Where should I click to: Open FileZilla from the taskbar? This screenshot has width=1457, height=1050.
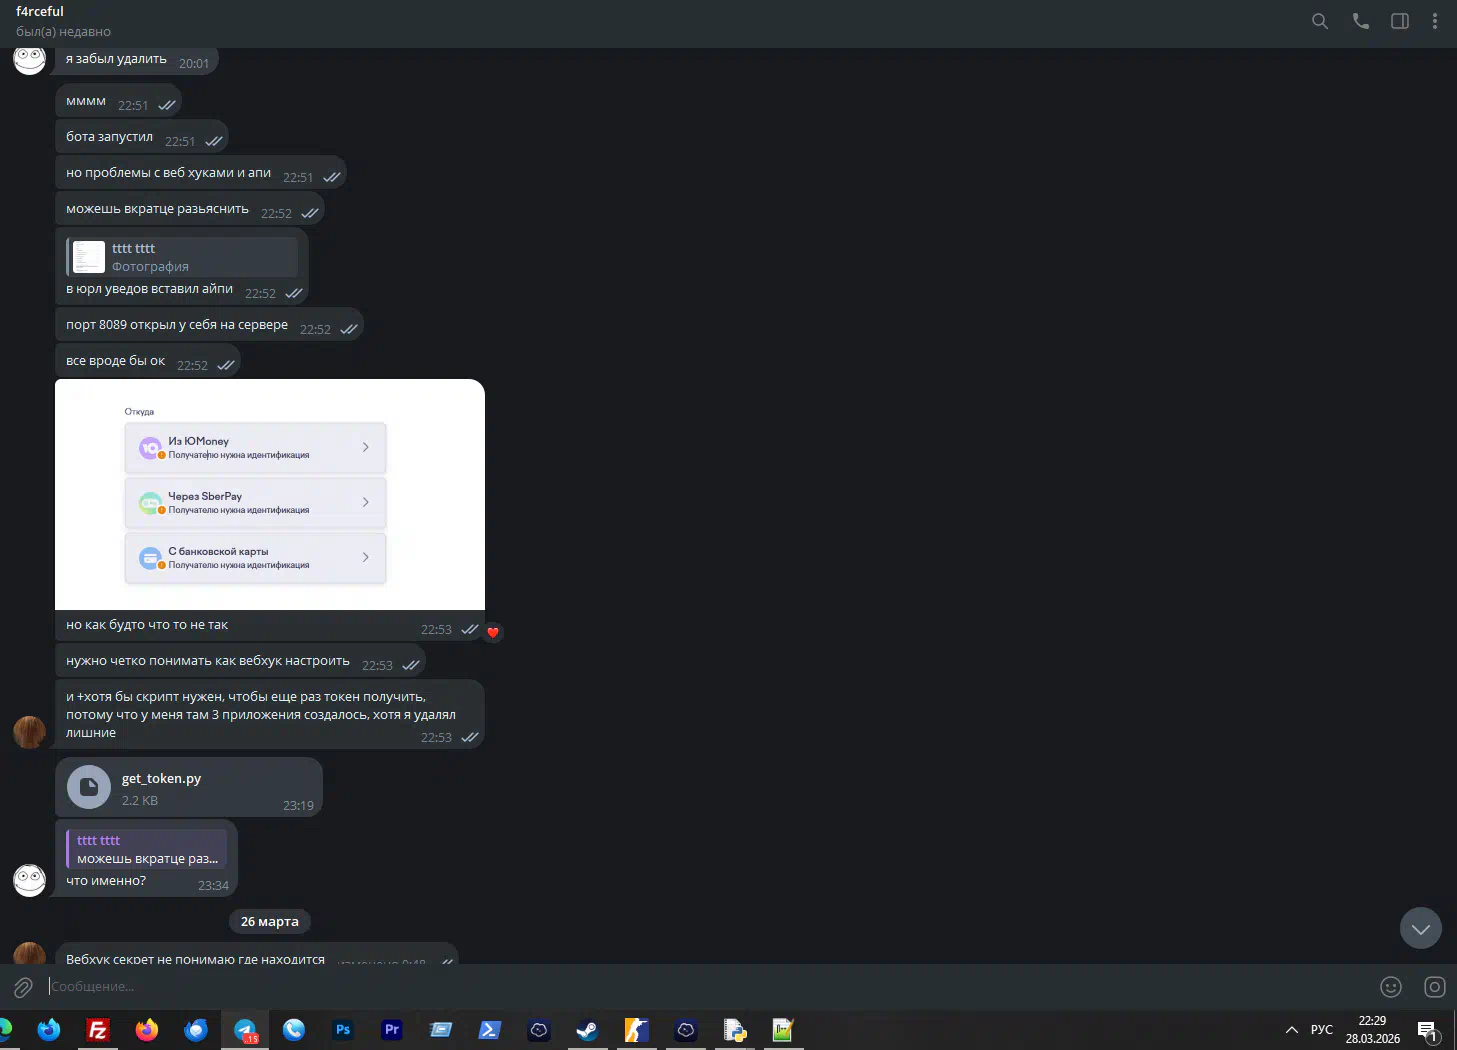tap(98, 1030)
